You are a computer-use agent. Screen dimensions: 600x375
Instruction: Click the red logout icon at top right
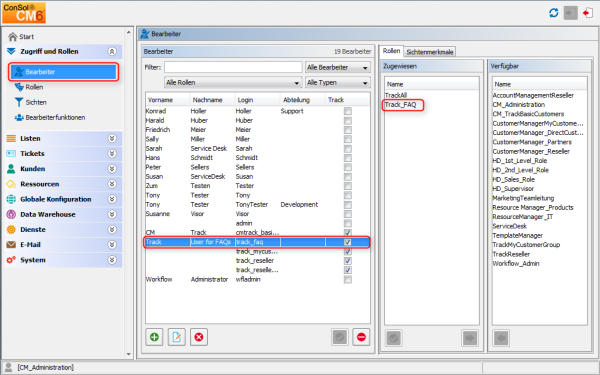point(587,13)
